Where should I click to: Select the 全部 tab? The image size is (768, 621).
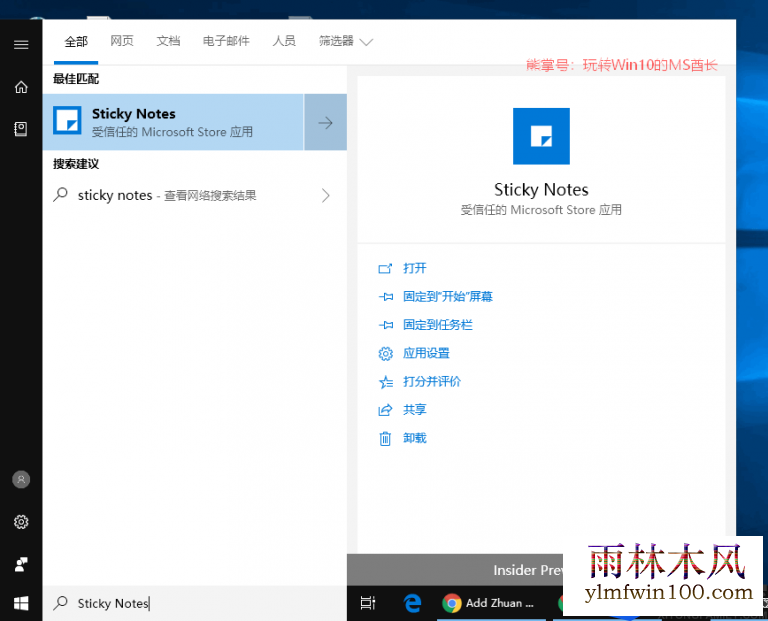coord(76,41)
